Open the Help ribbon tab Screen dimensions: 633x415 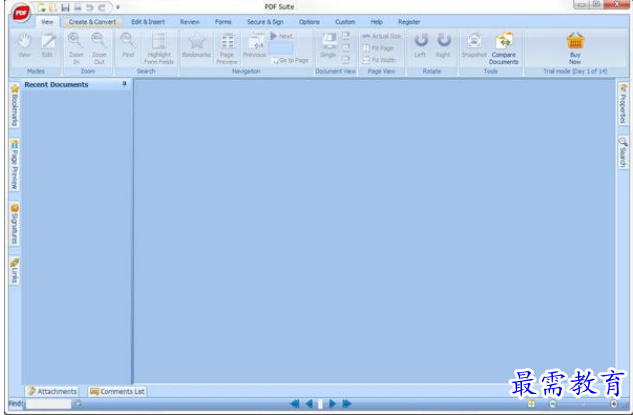[376, 22]
